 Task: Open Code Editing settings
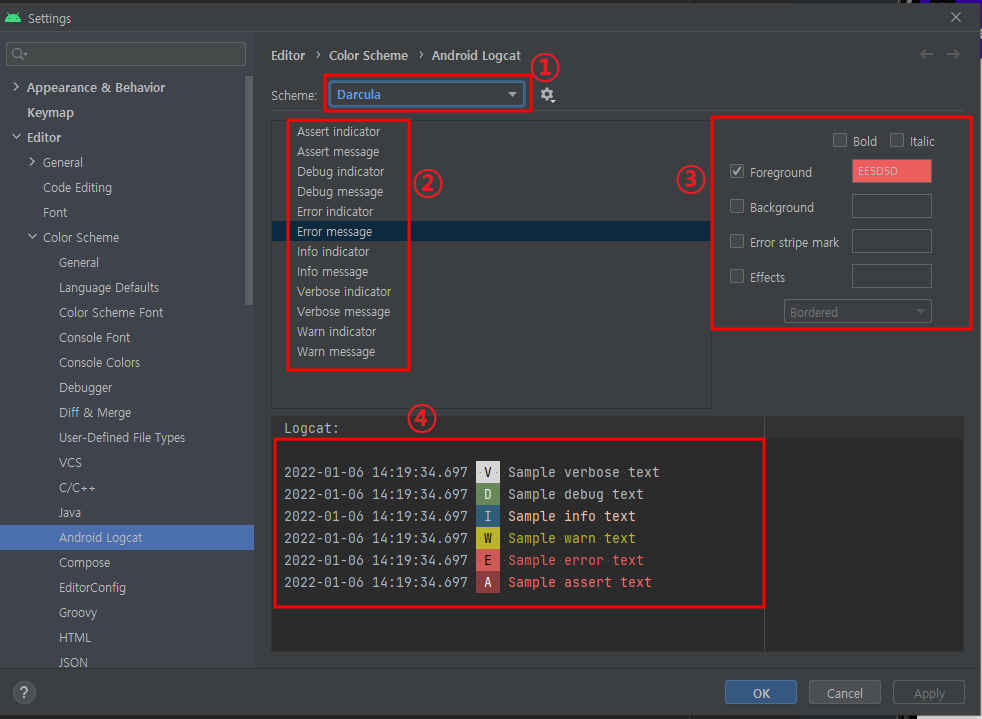tap(77, 187)
